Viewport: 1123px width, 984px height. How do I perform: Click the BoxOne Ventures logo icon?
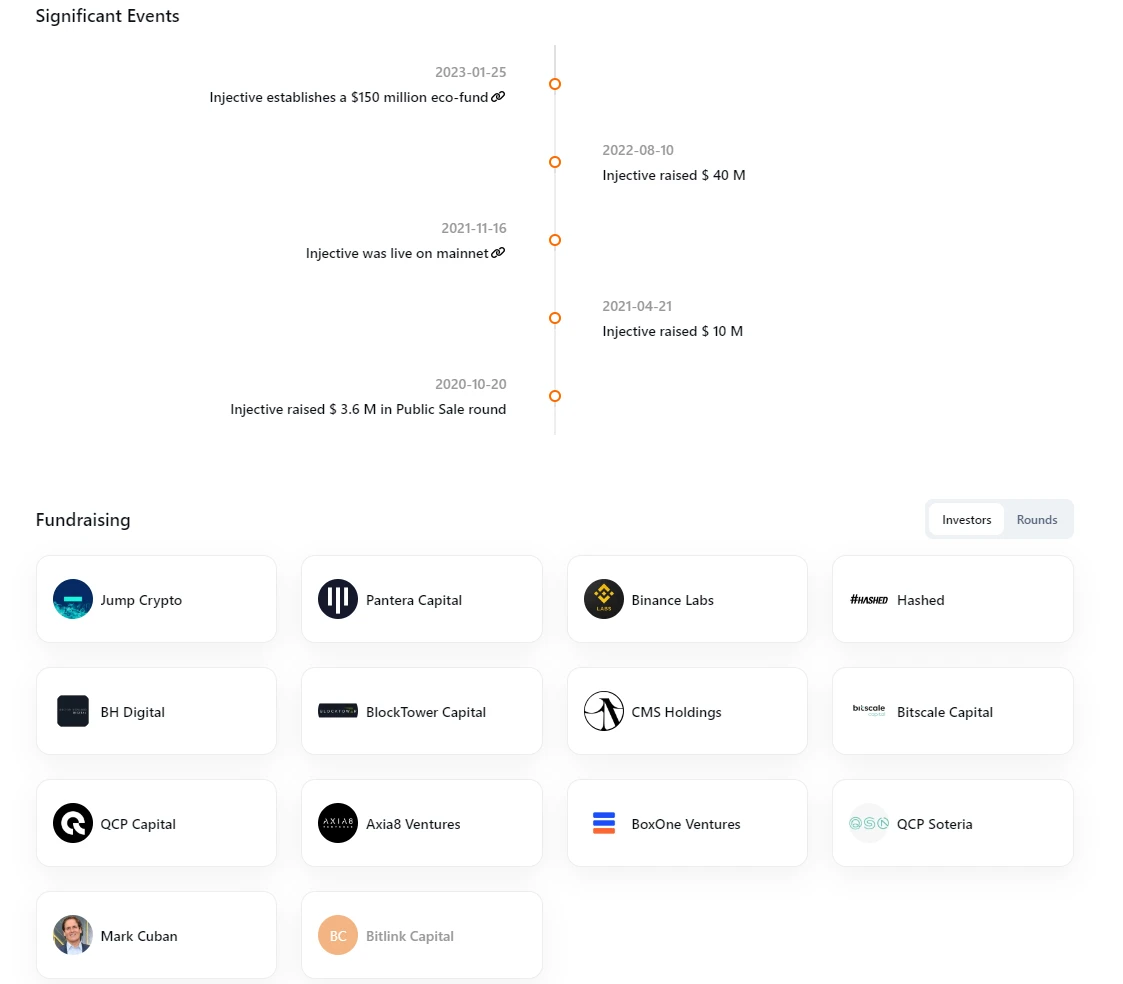(603, 823)
